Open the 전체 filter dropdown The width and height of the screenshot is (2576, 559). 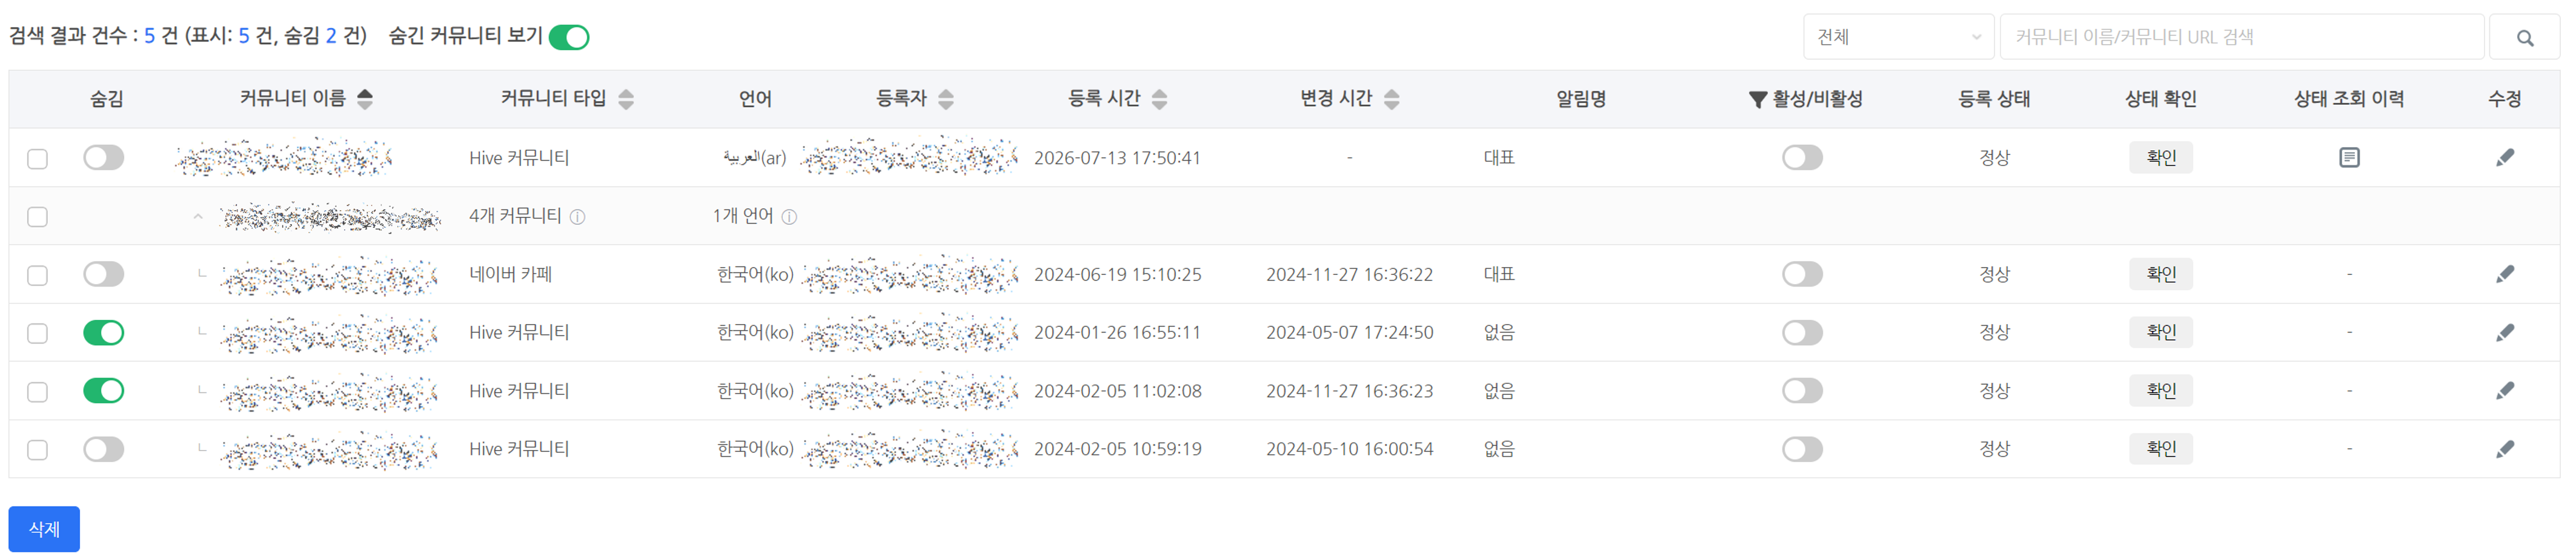(1898, 37)
